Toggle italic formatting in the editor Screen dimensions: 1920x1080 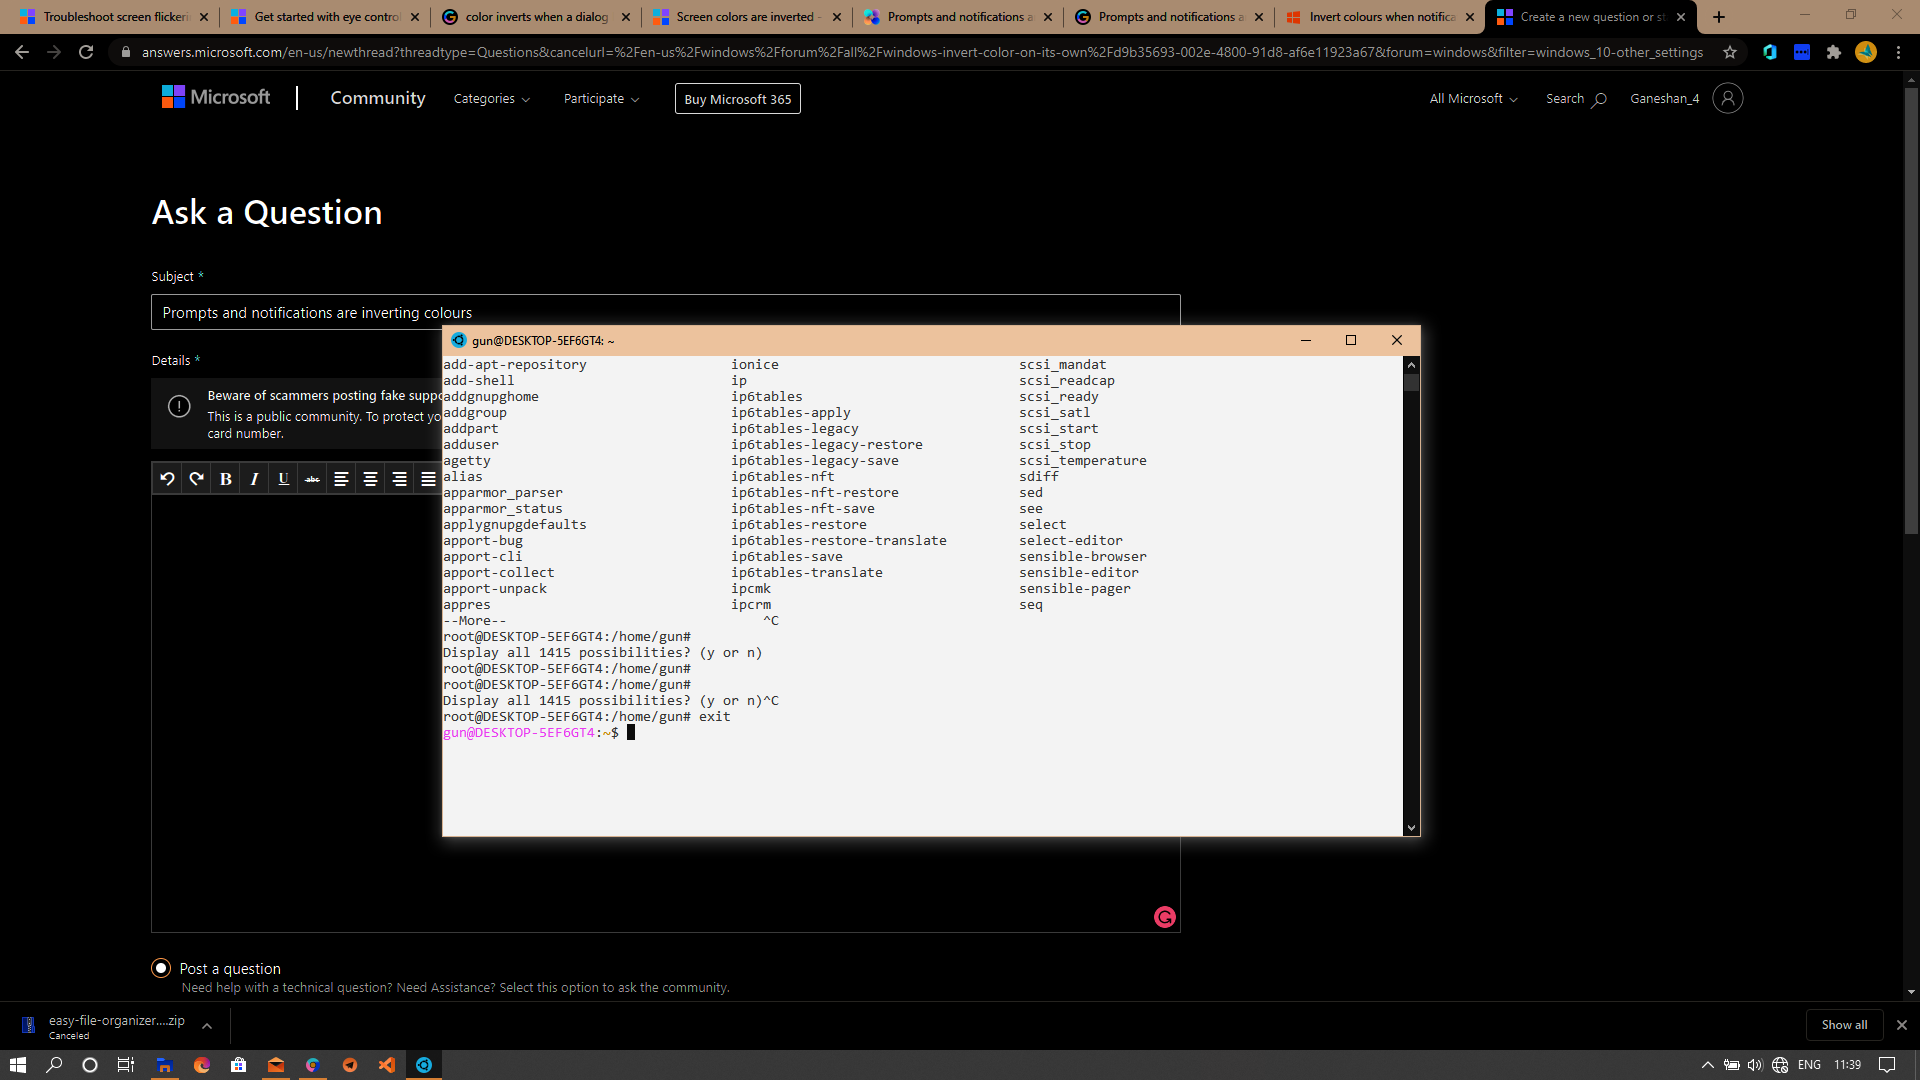pyautogui.click(x=254, y=479)
